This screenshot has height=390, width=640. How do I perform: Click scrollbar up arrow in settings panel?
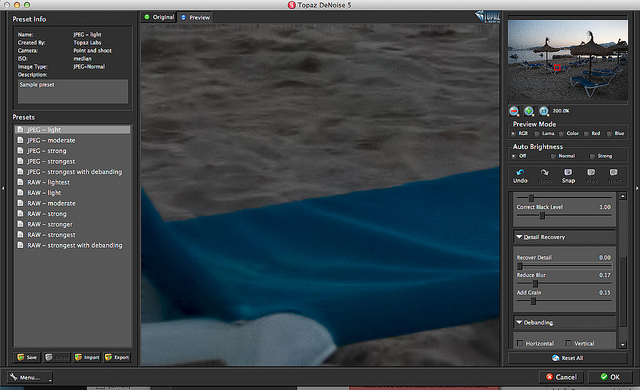pos(622,196)
